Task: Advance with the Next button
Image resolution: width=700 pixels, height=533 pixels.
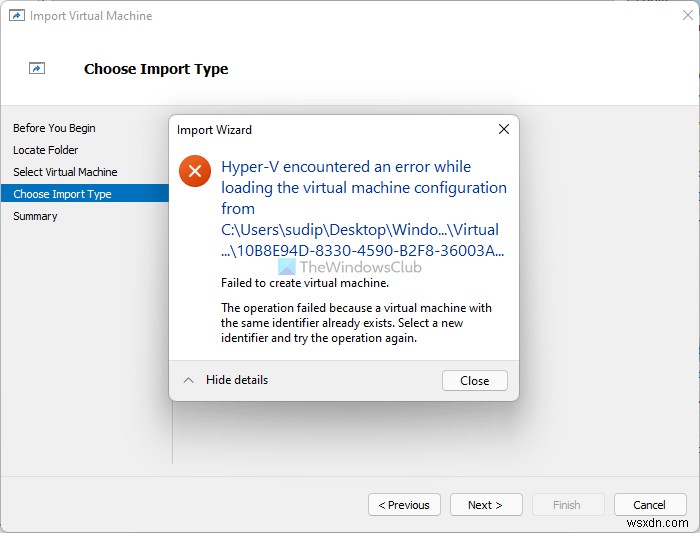Action: [485, 505]
